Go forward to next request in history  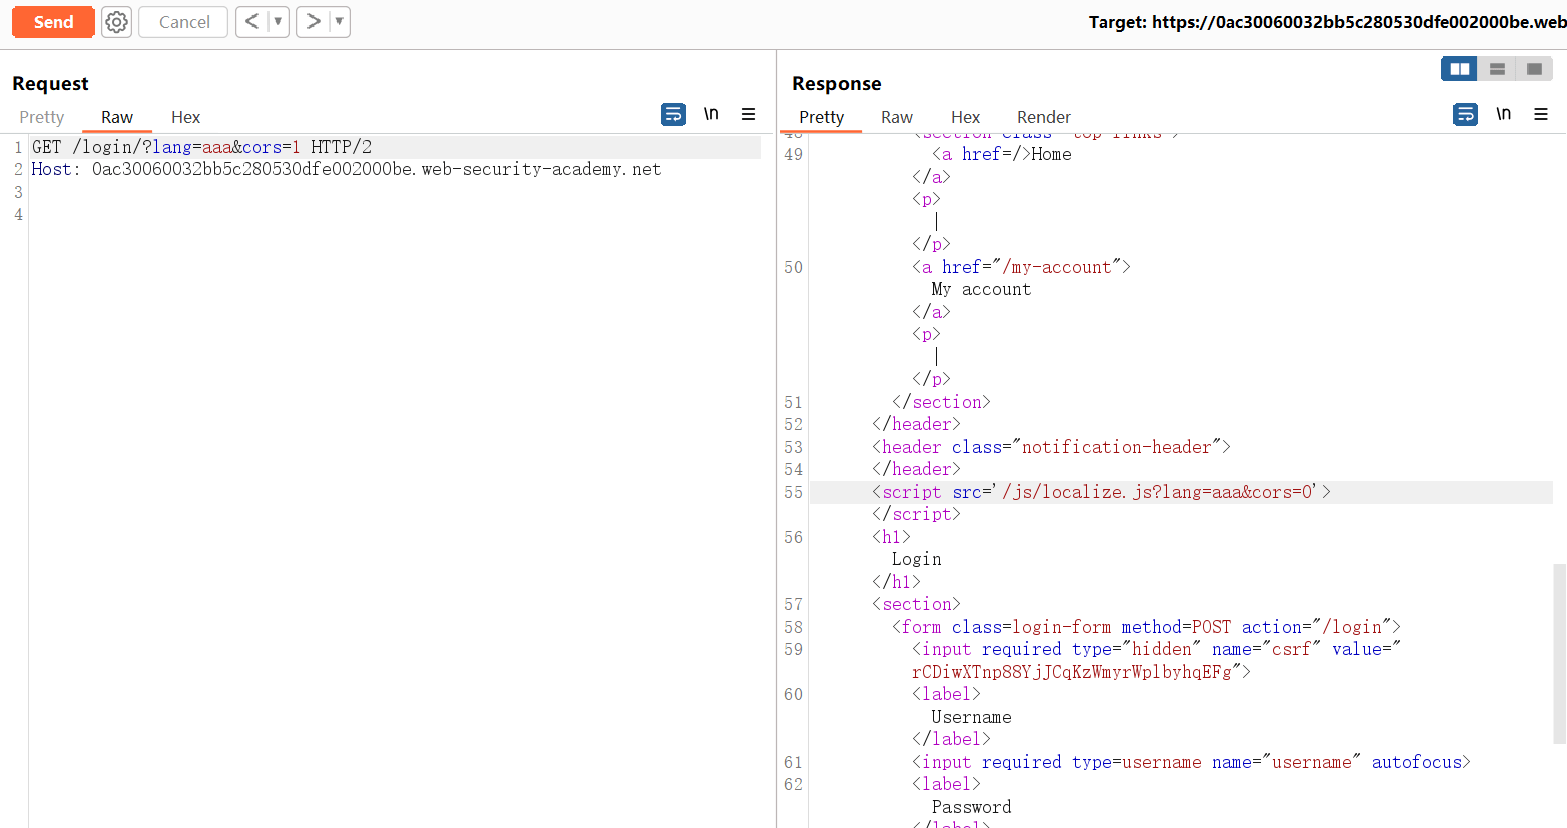coord(313,22)
